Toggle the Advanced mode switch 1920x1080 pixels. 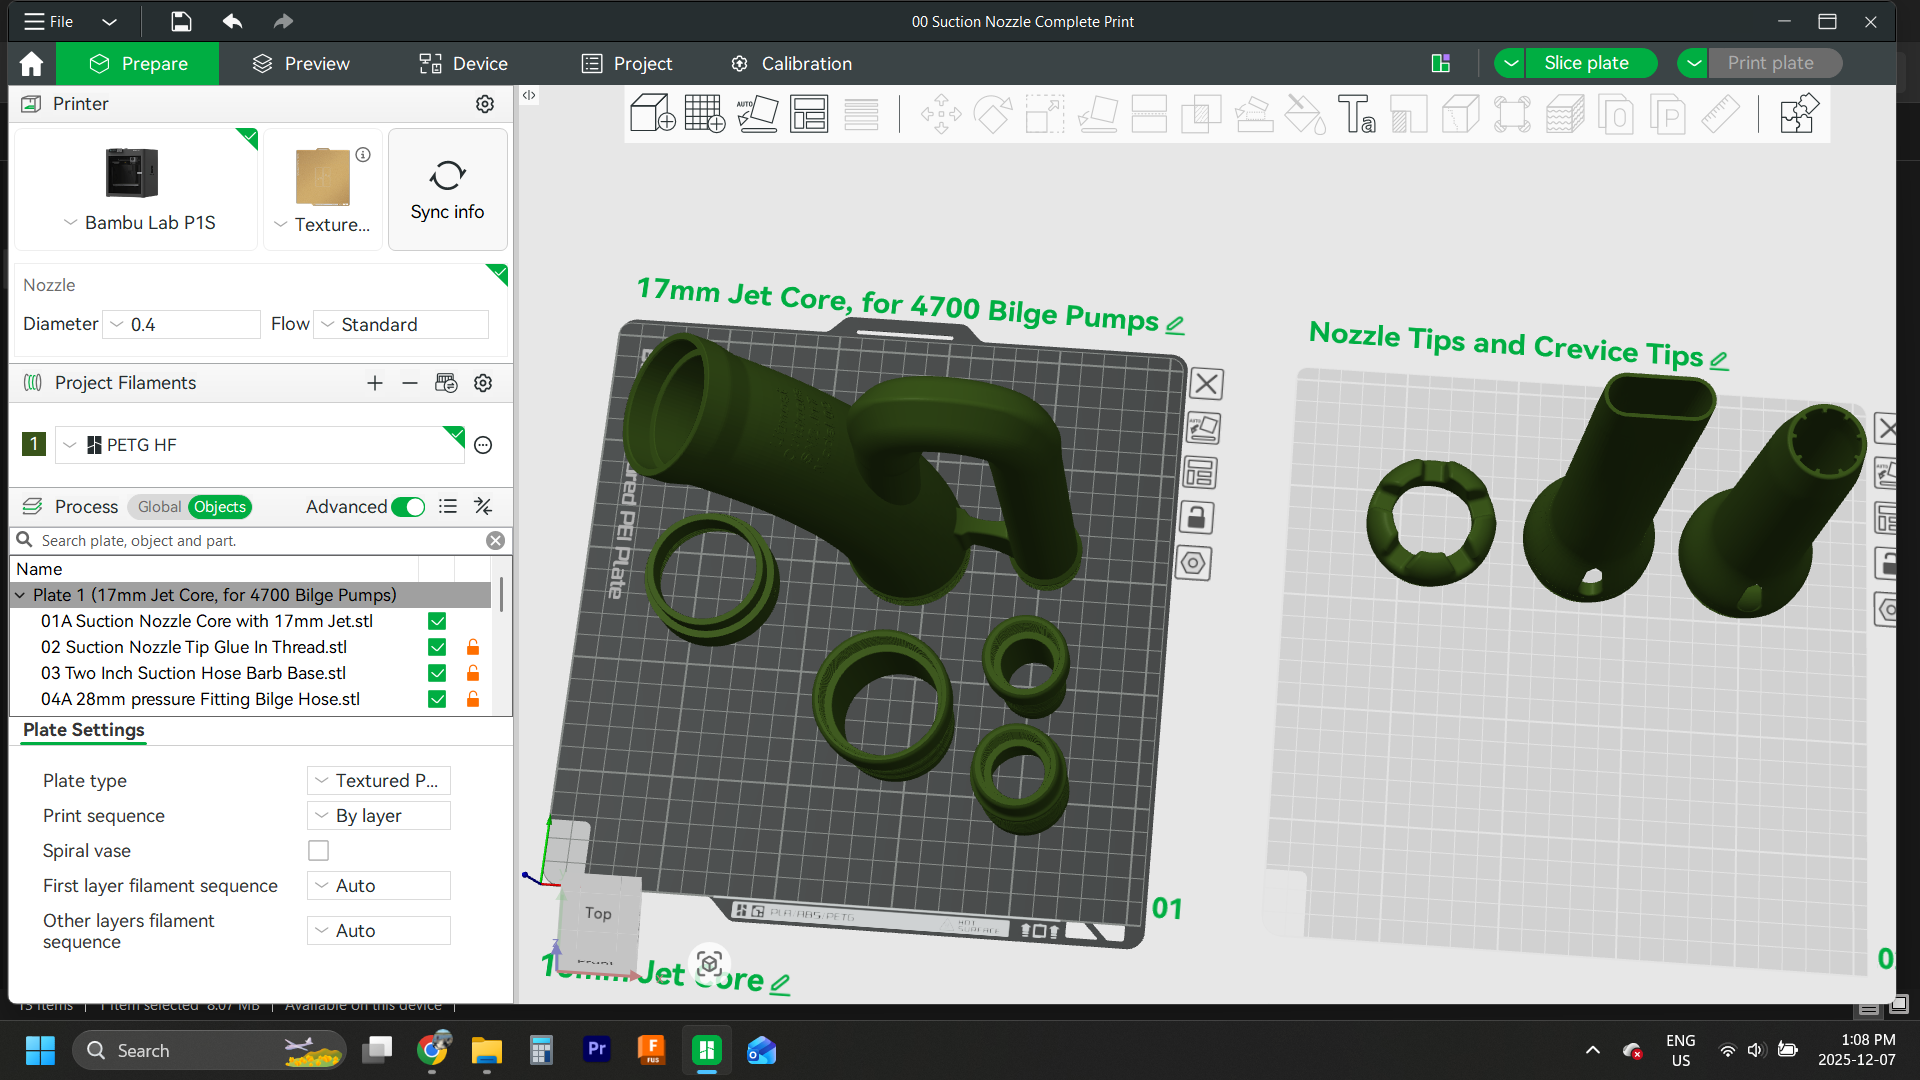408,507
